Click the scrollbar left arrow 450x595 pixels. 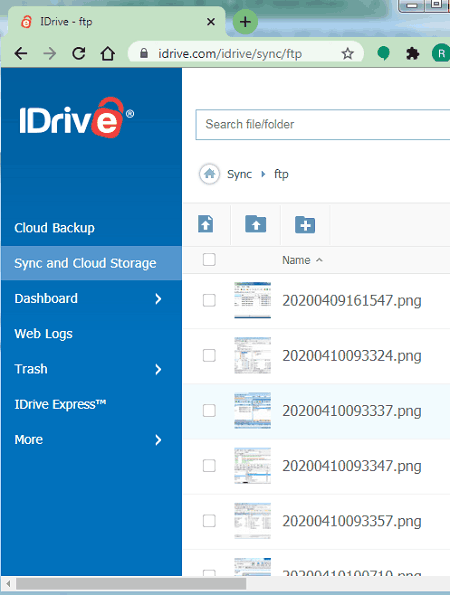tap(7, 584)
